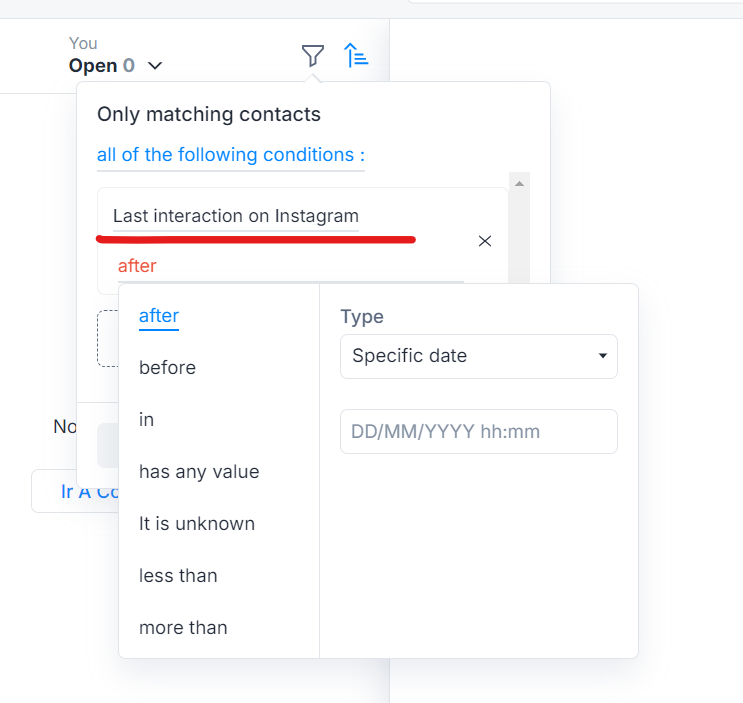Select the "less than" operator option

(178, 576)
